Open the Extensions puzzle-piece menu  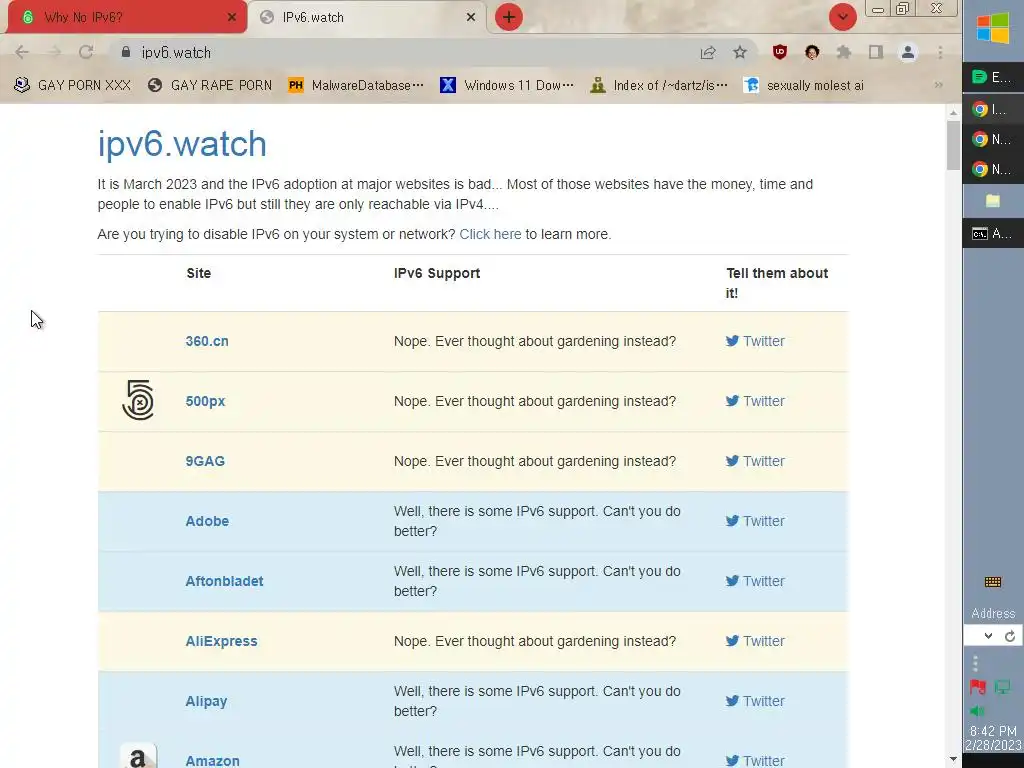[844, 52]
